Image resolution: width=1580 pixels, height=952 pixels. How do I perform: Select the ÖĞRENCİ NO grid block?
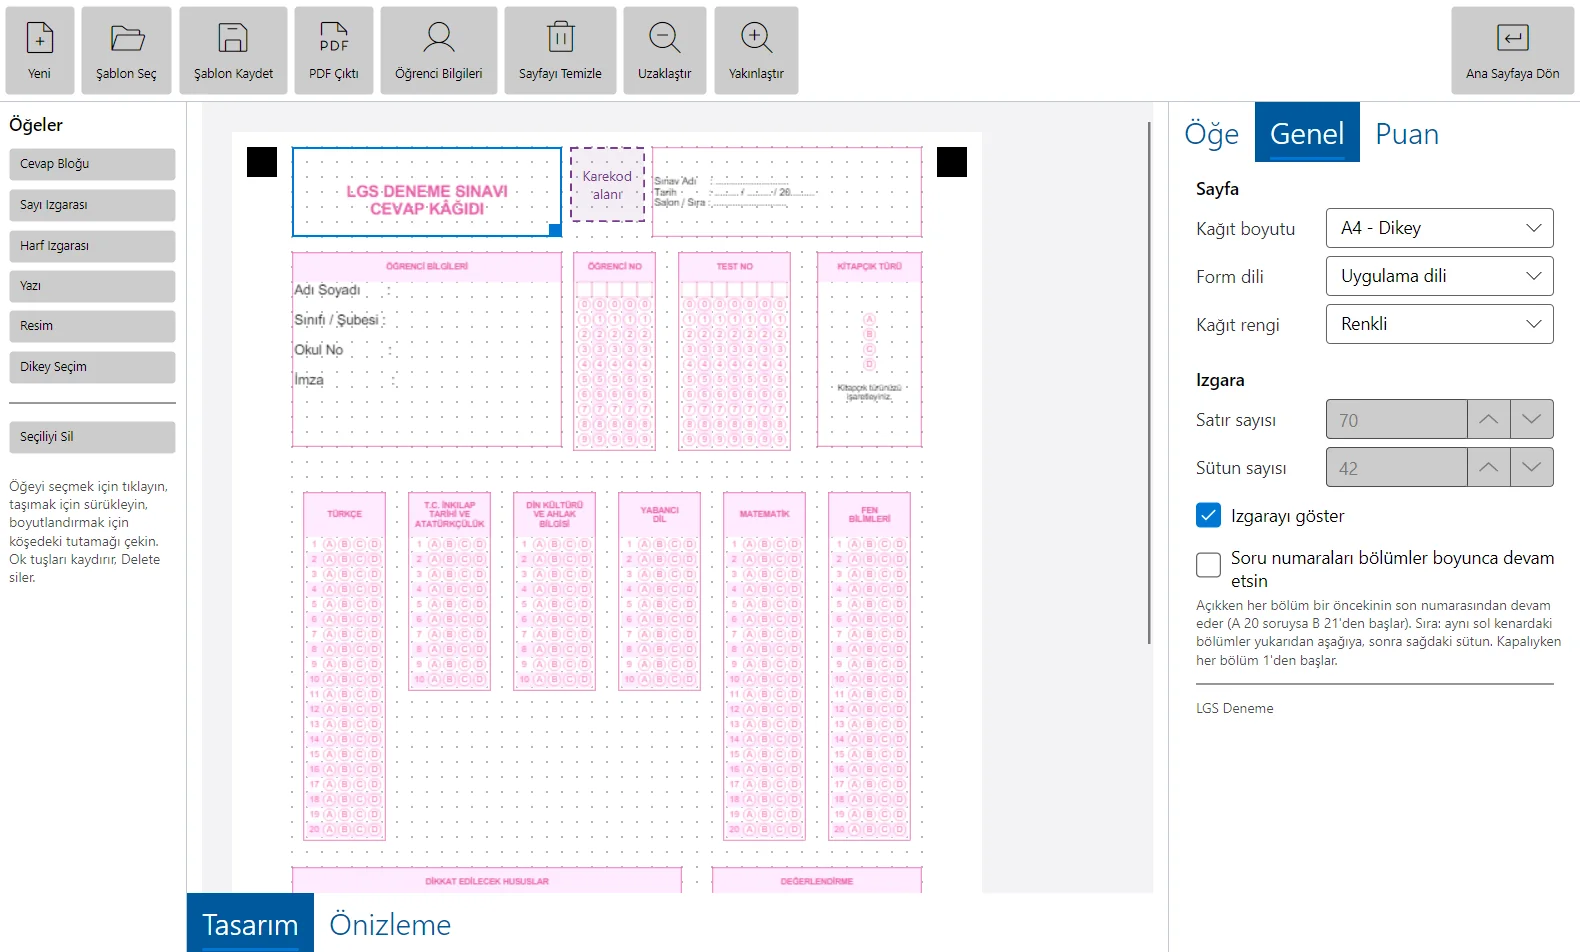(x=614, y=351)
